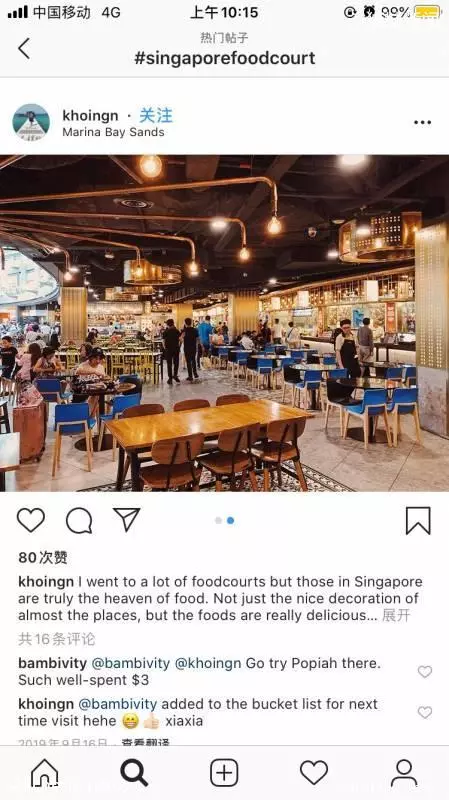Image resolution: width=449 pixels, height=800 pixels.
Task: Open khoingn's profile avatar
Action: (x=31, y=122)
